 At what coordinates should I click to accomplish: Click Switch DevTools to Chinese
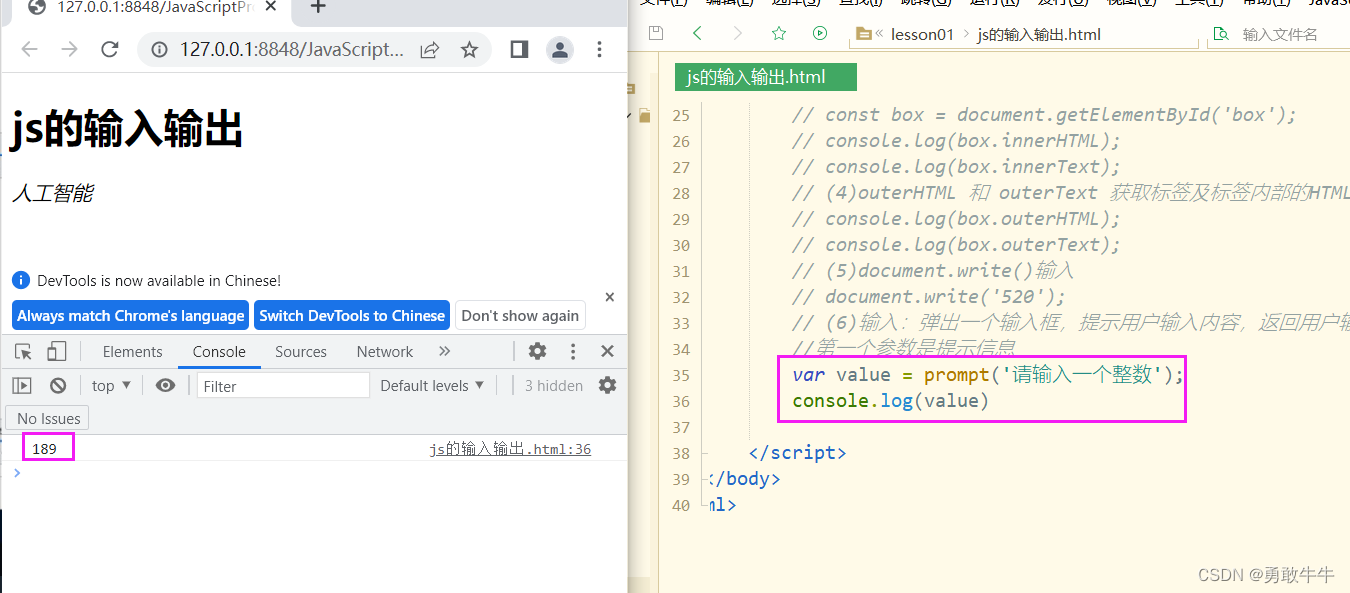(352, 315)
